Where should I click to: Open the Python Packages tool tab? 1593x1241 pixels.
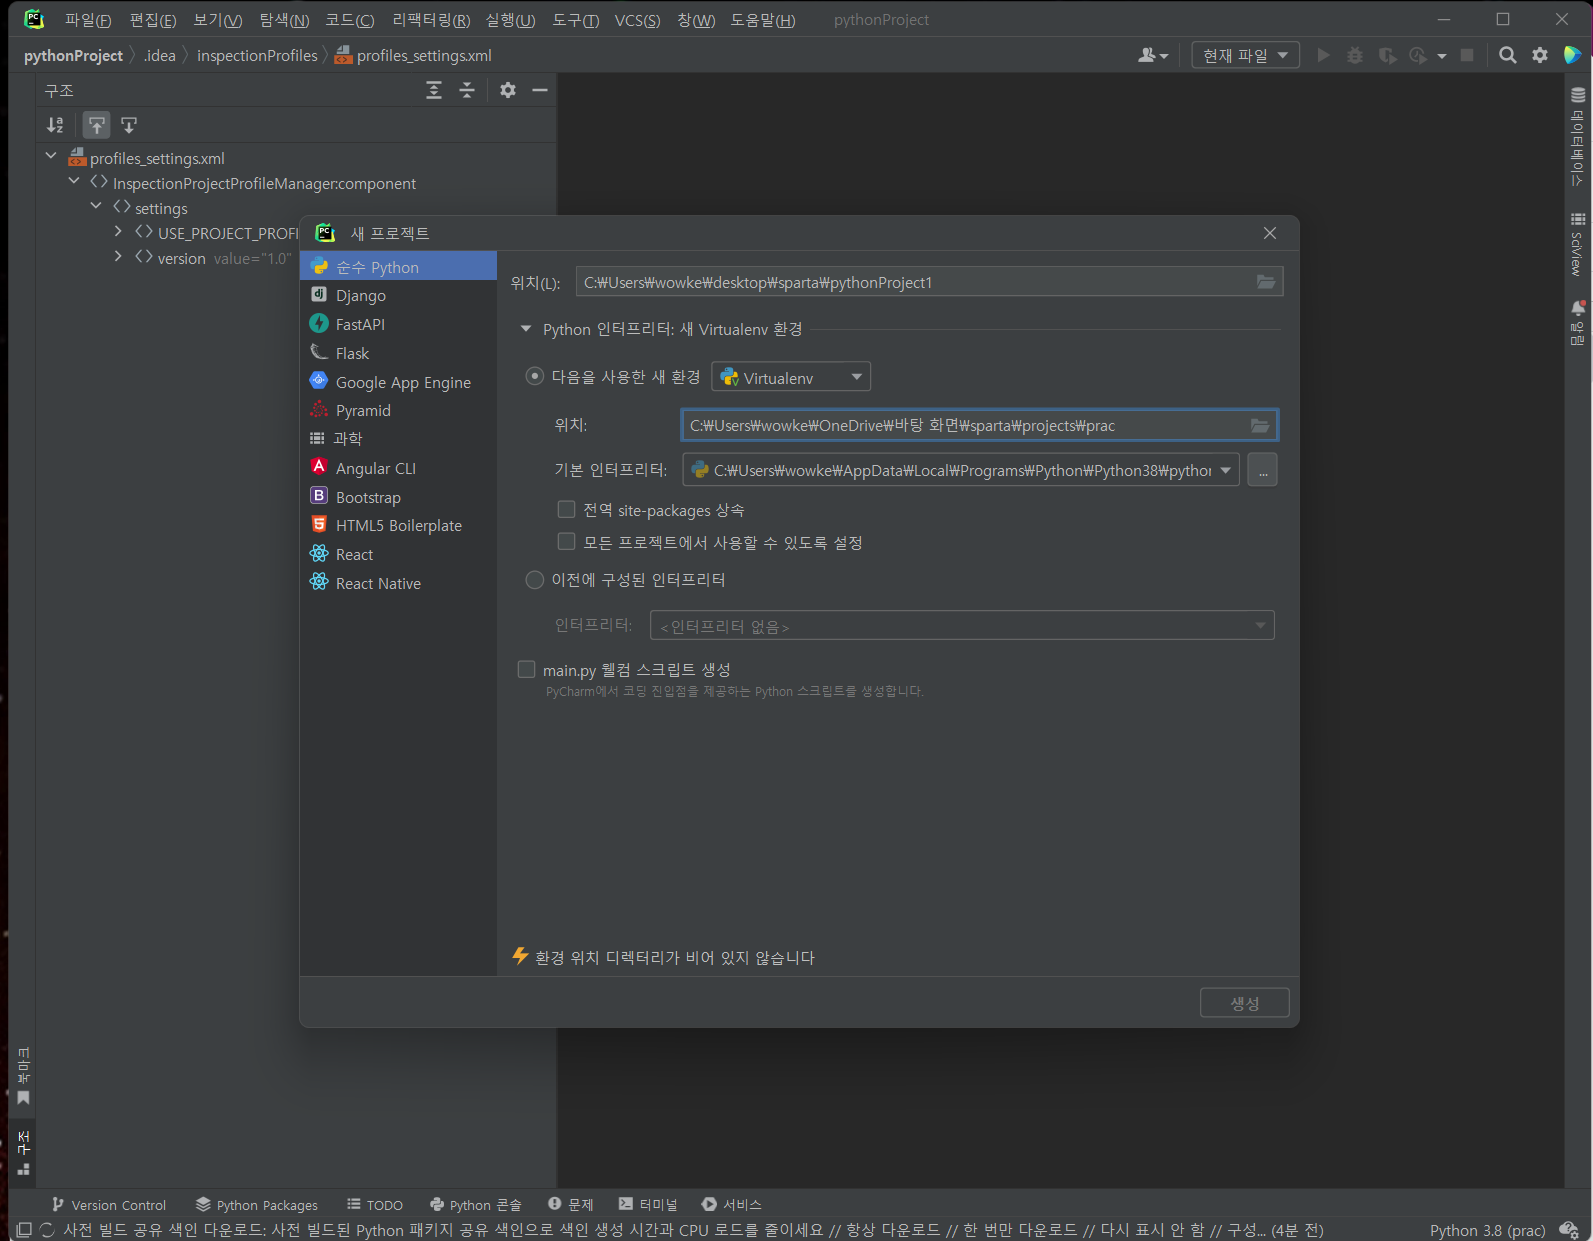tap(257, 1205)
